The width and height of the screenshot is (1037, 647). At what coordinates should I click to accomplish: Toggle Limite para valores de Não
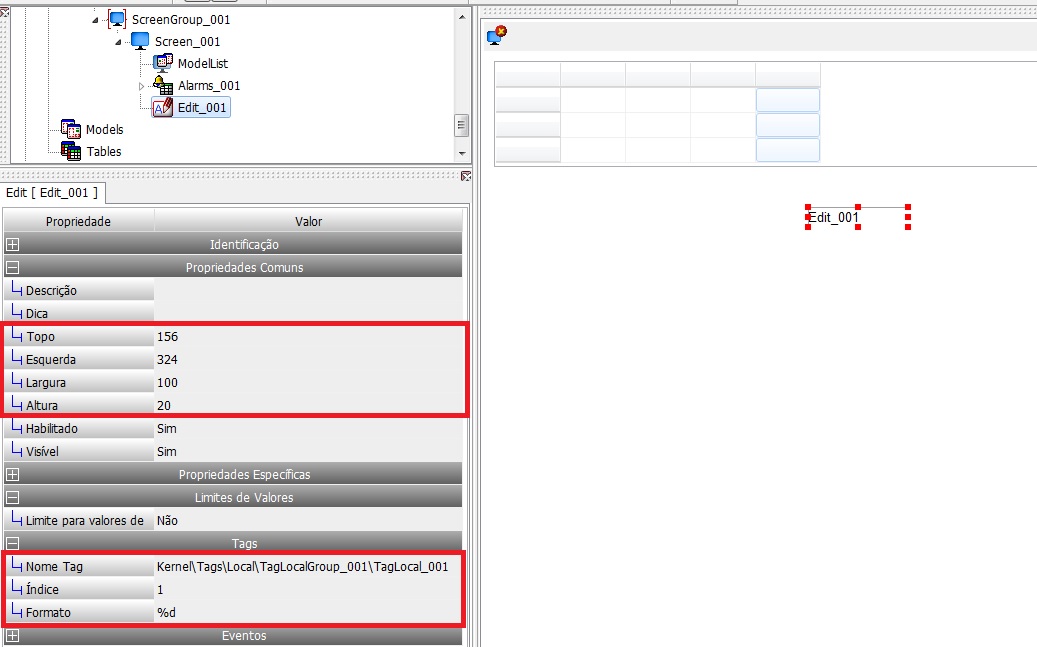pyautogui.click(x=308, y=521)
